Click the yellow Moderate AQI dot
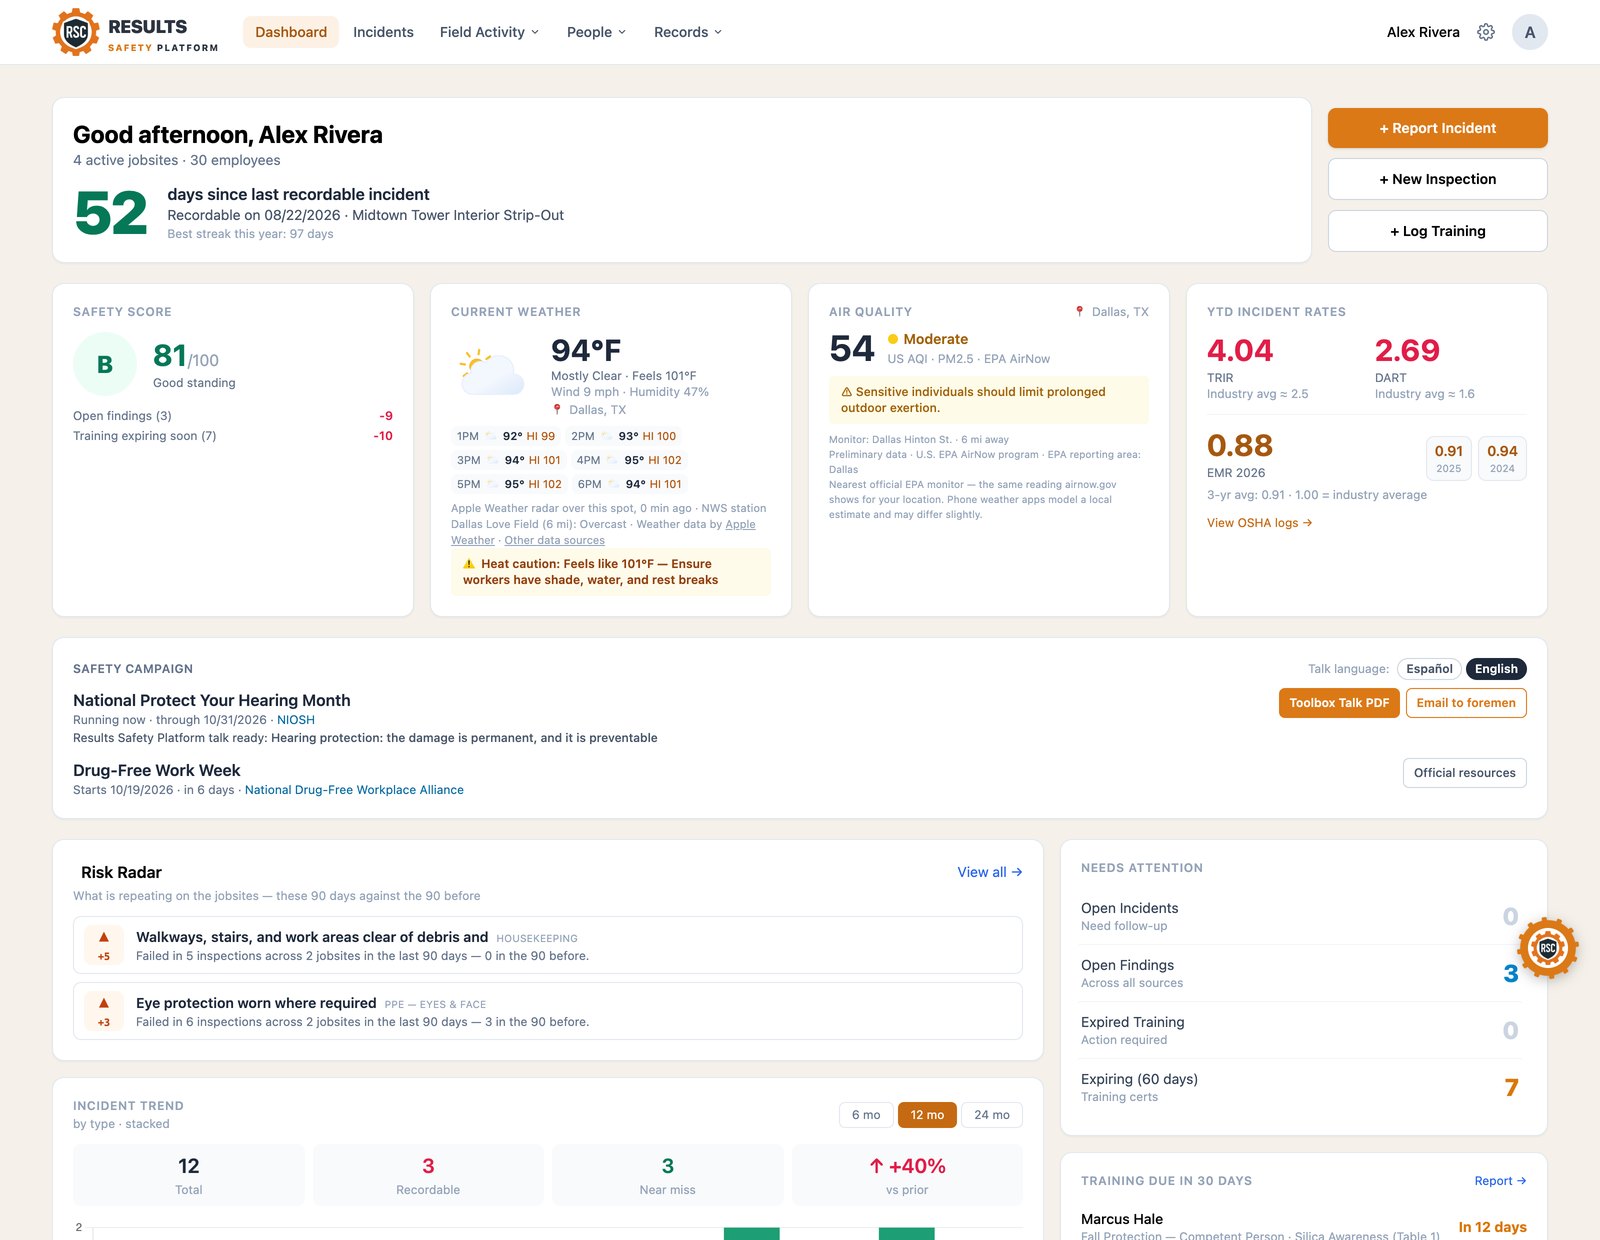Viewport: 1600px width, 1240px height. [x=893, y=339]
